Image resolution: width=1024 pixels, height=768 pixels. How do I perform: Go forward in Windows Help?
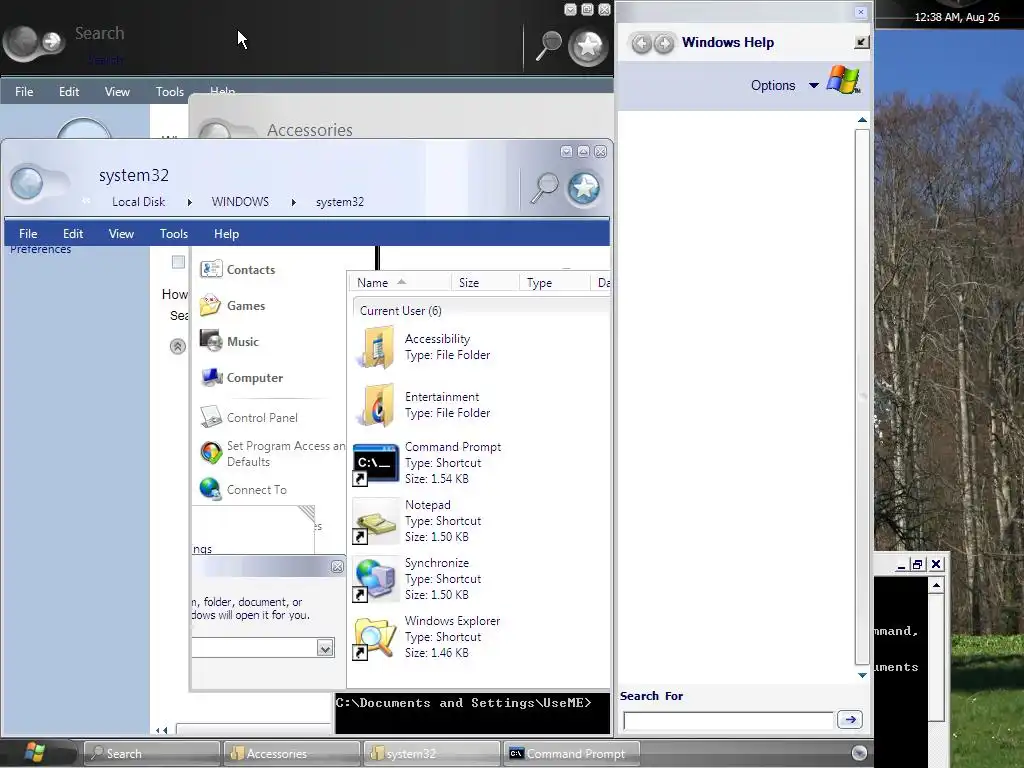[x=664, y=43]
